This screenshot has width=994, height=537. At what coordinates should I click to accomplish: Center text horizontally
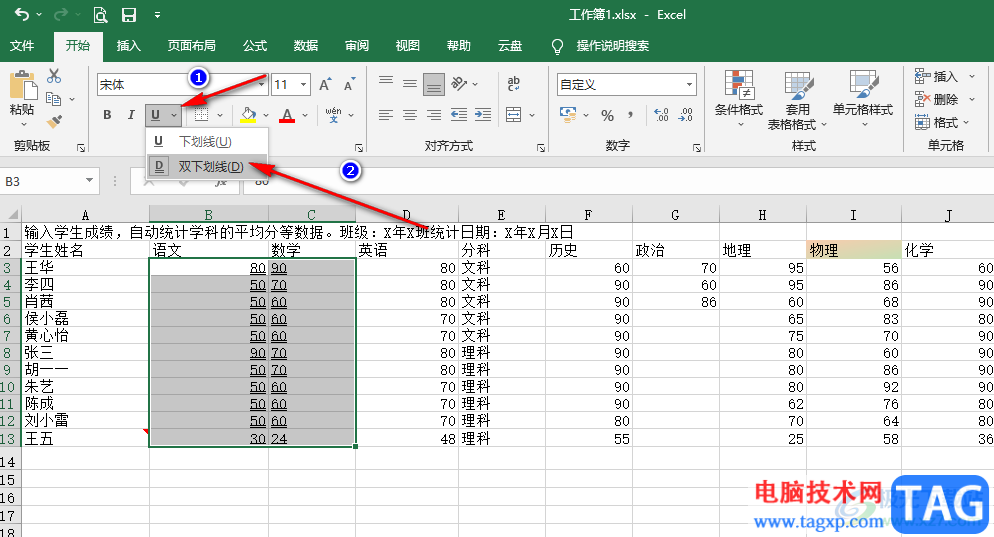point(410,115)
